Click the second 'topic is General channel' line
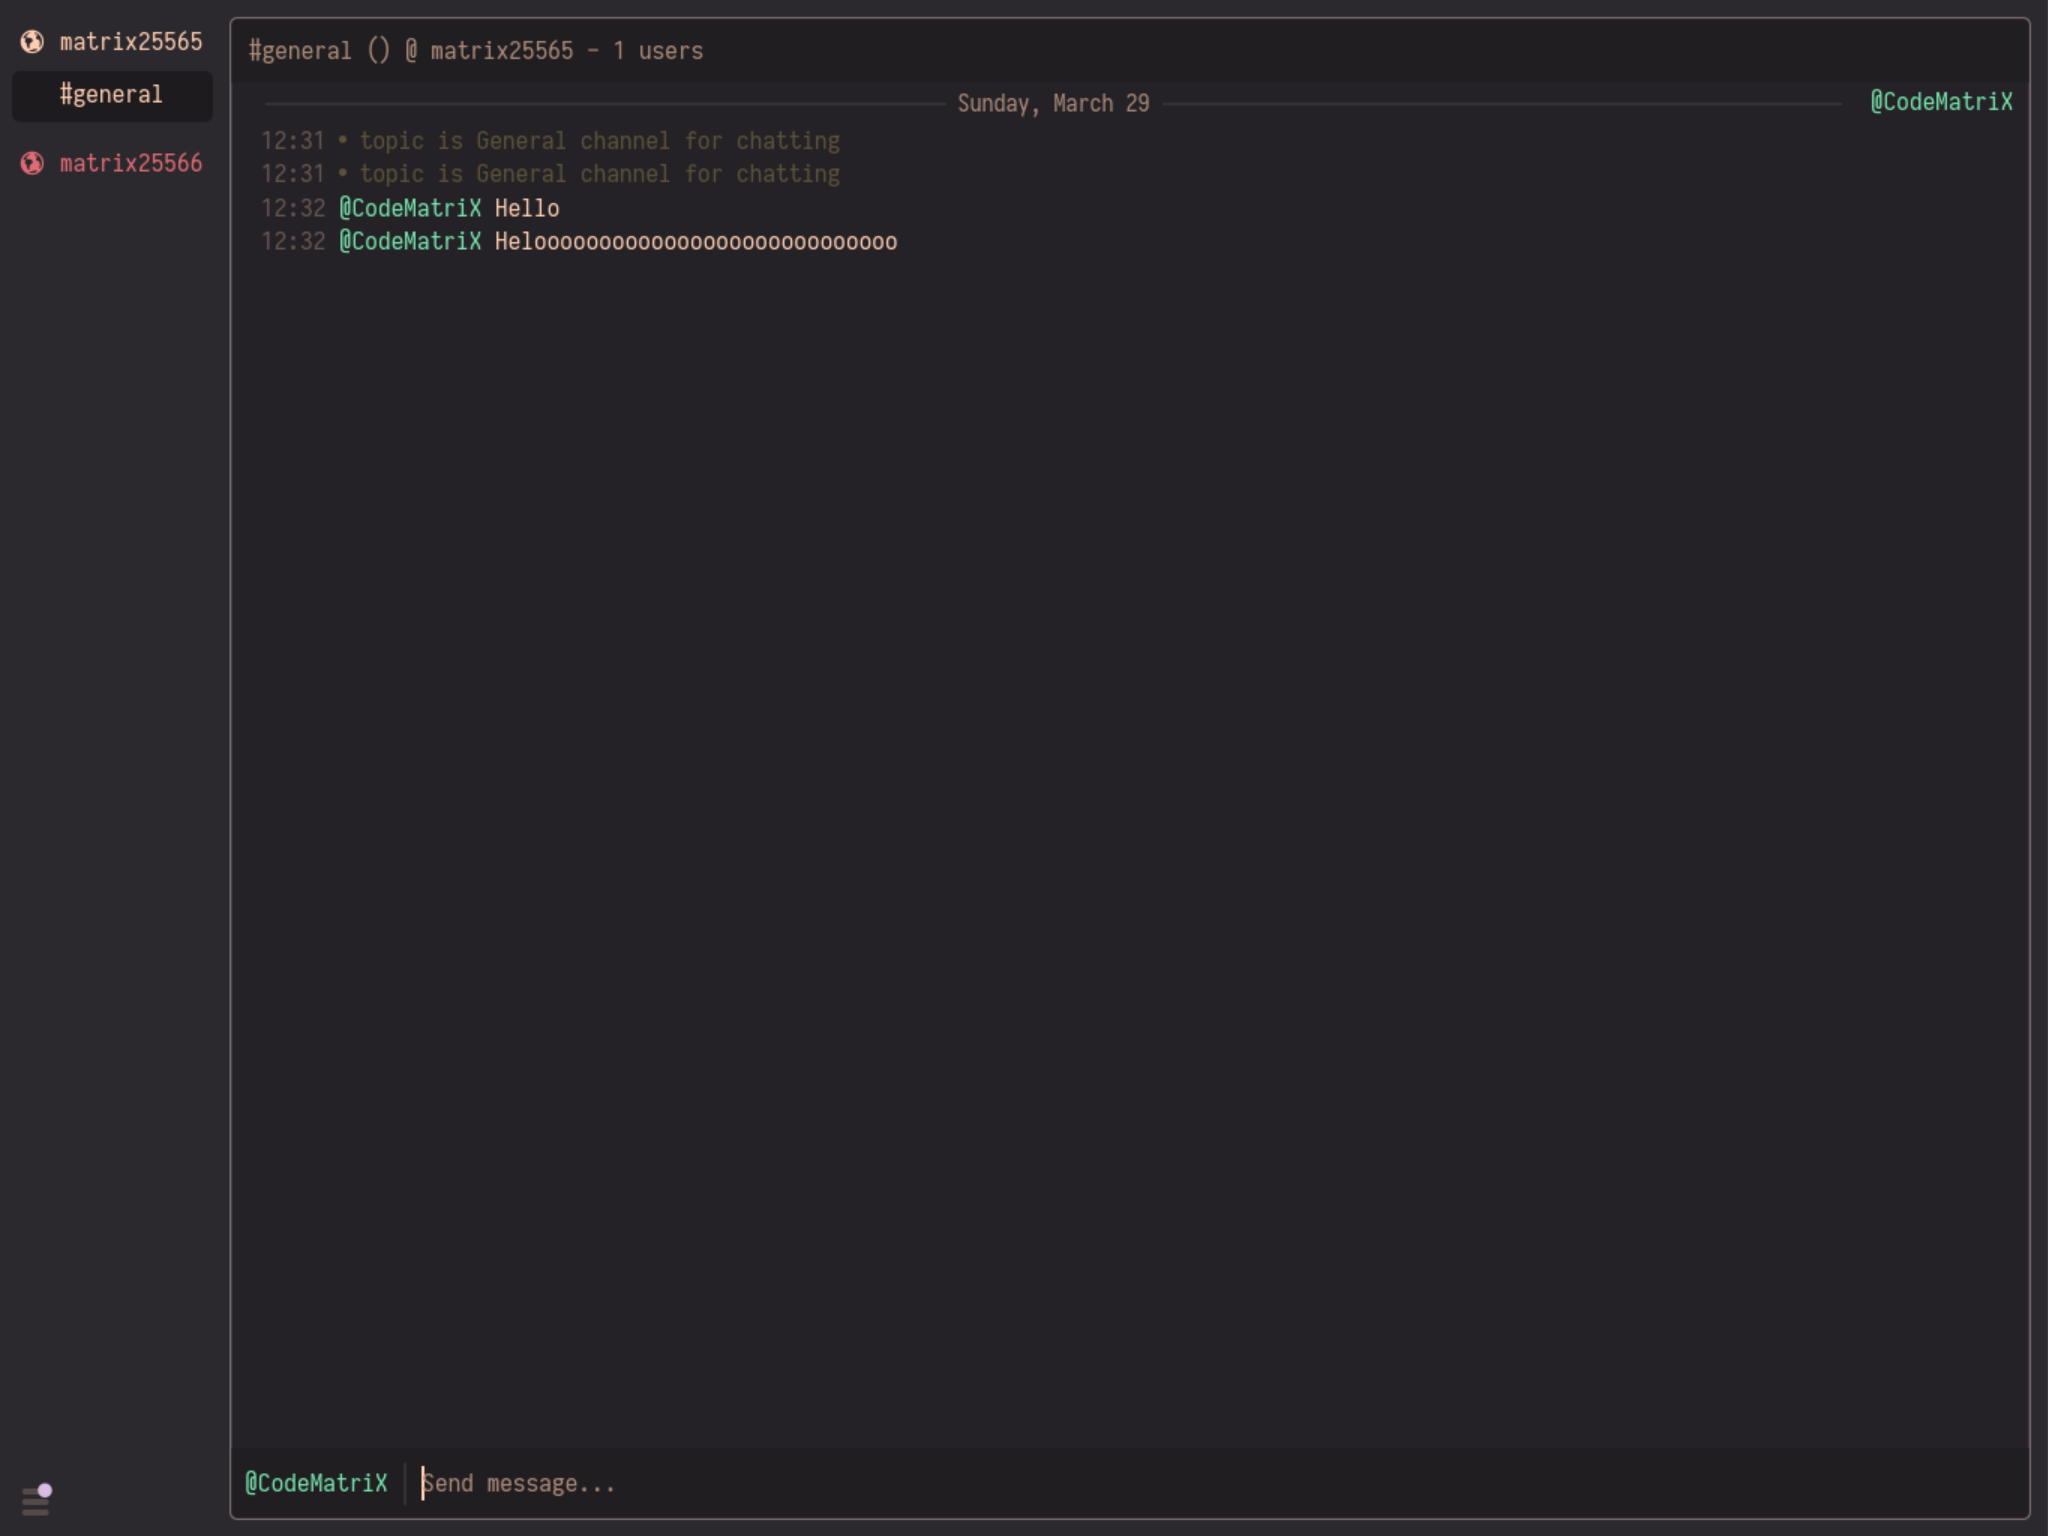 pyautogui.click(x=599, y=174)
